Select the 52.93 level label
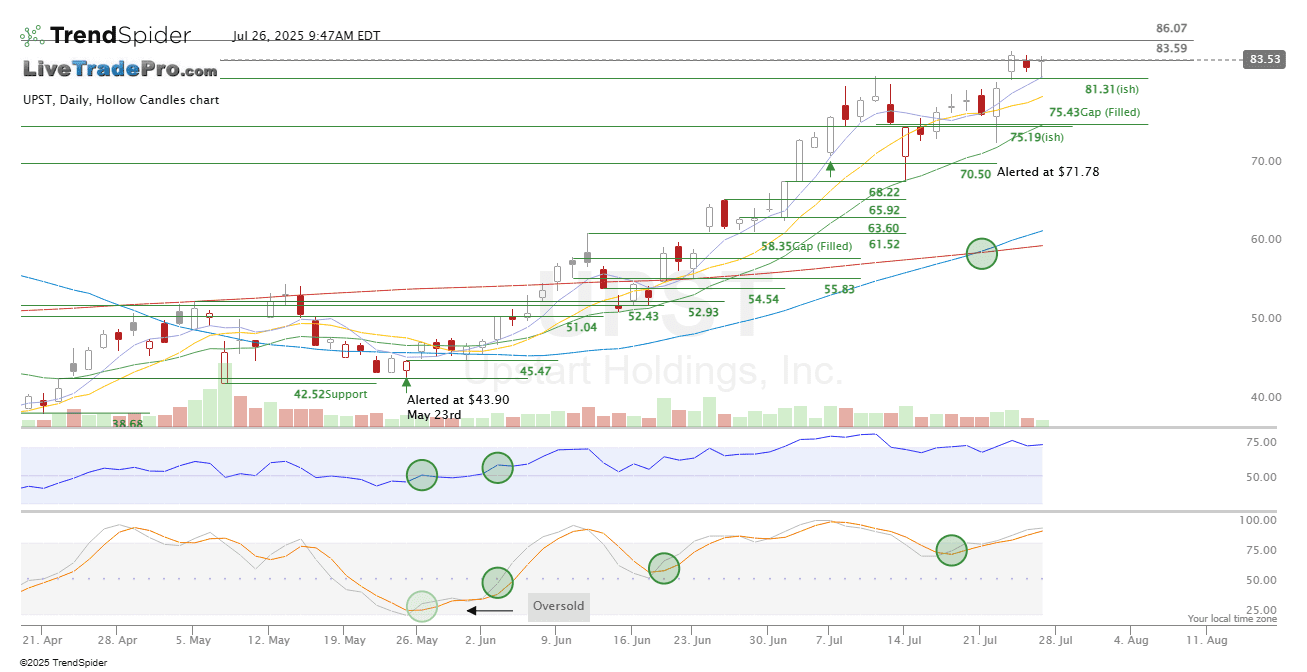This screenshot has height=672, width=1307. click(x=703, y=312)
